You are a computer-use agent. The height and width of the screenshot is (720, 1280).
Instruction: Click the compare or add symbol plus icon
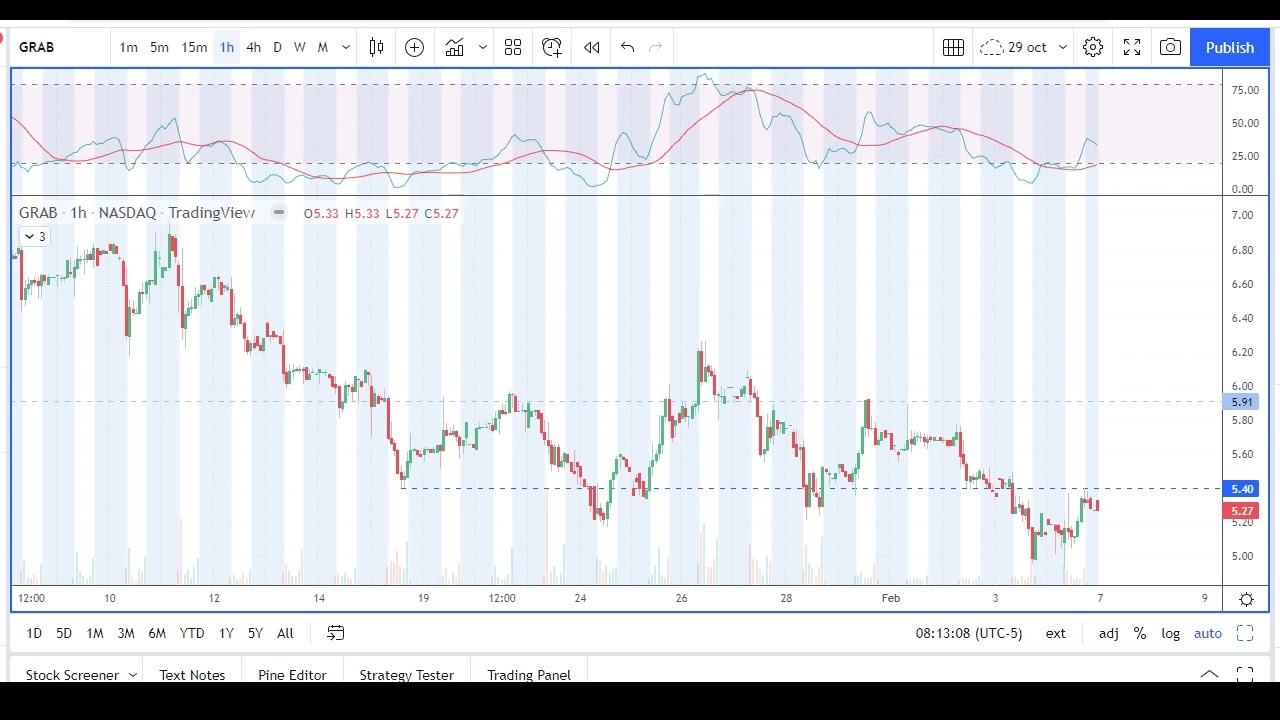click(414, 47)
